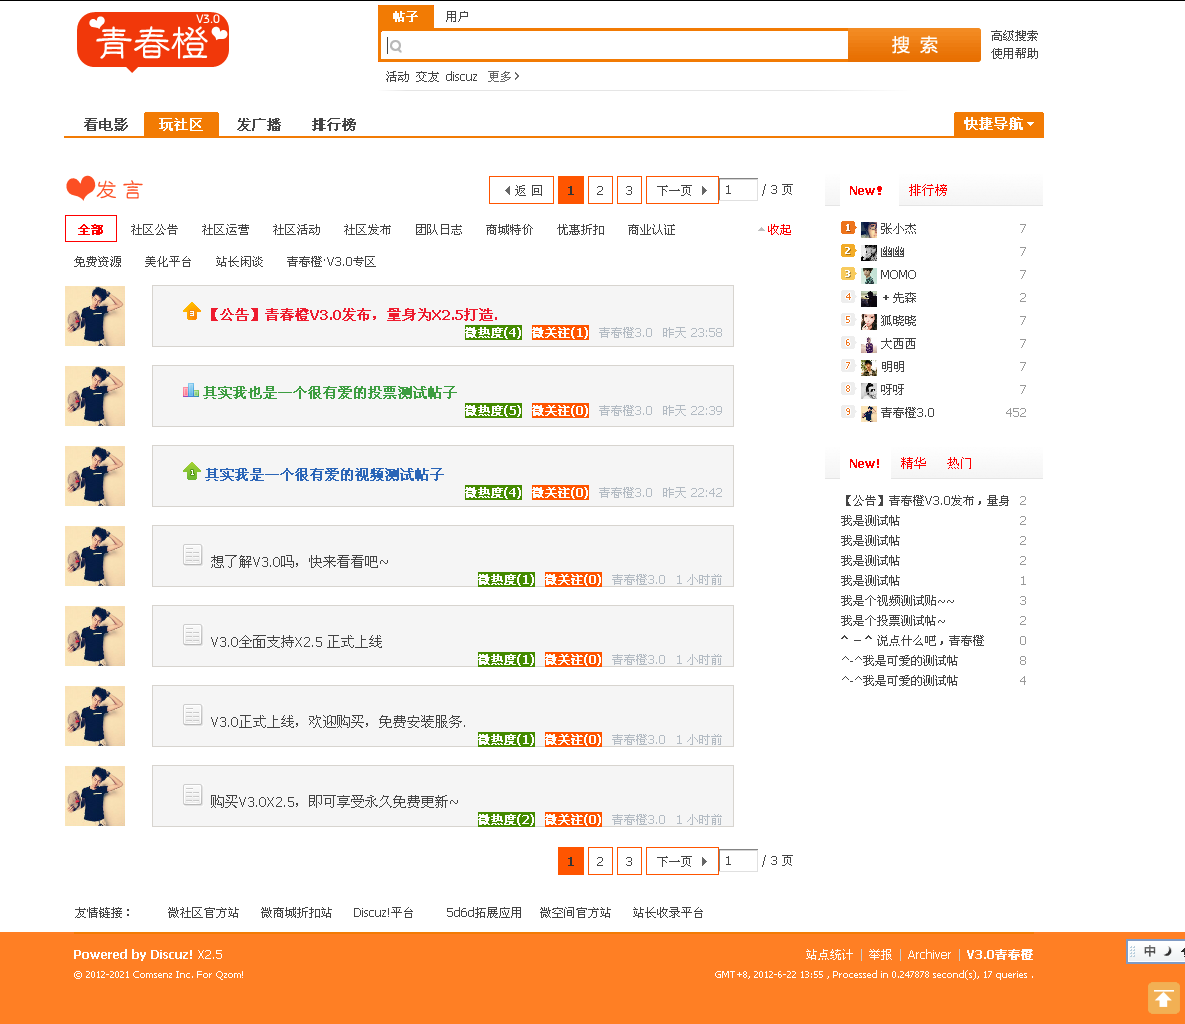Open the 看电影 navigation tab
Image resolution: width=1185 pixels, height=1024 pixels.
[106, 125]
